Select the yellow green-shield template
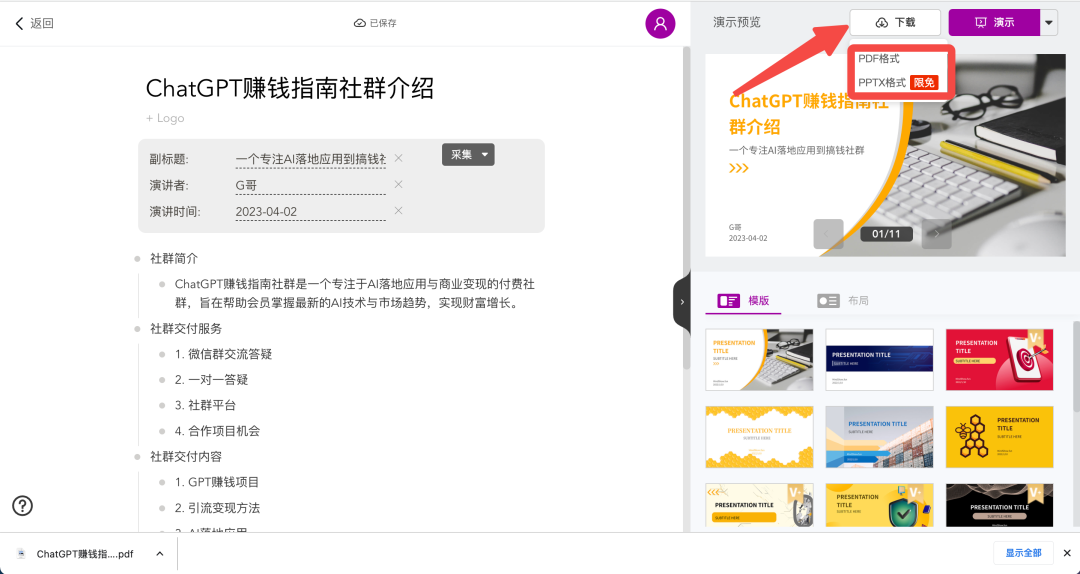 [x=880, y=506]
